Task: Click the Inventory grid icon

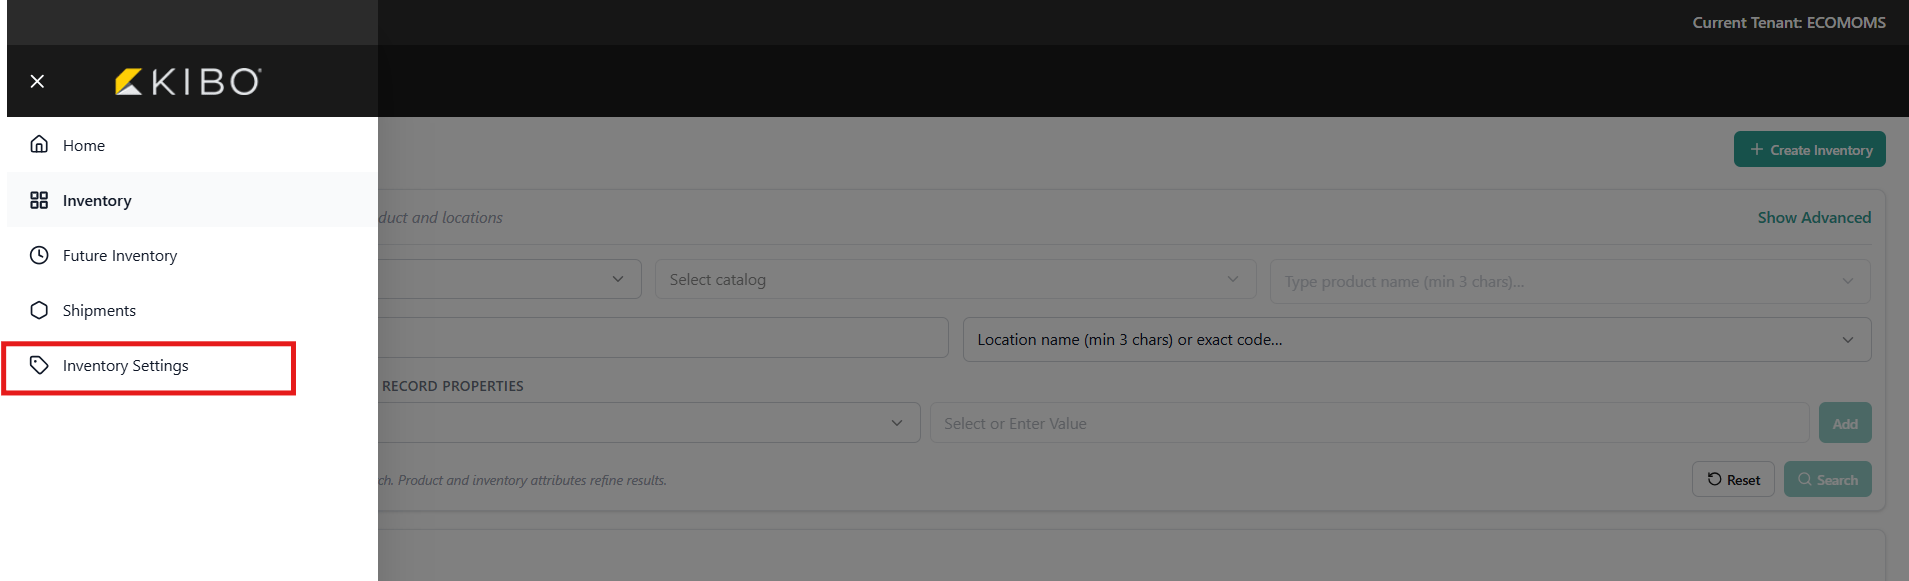Action: [39, 200]
